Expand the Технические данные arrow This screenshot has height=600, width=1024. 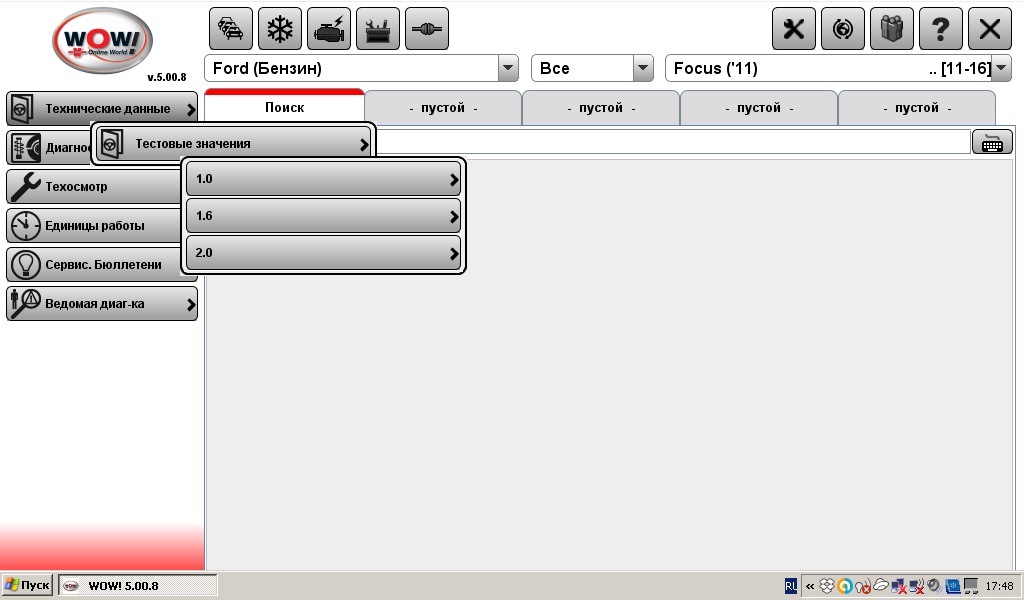(x=191, y=109)
